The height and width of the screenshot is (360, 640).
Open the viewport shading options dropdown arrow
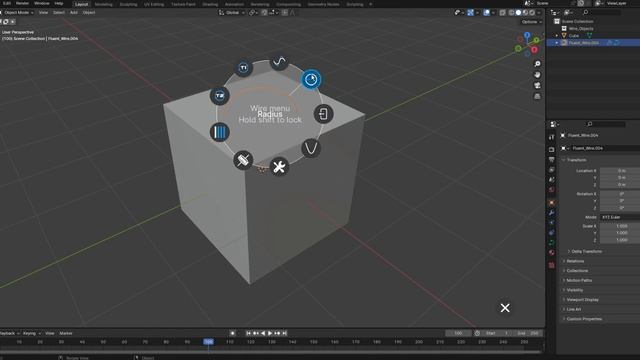[x=539, y=13]
